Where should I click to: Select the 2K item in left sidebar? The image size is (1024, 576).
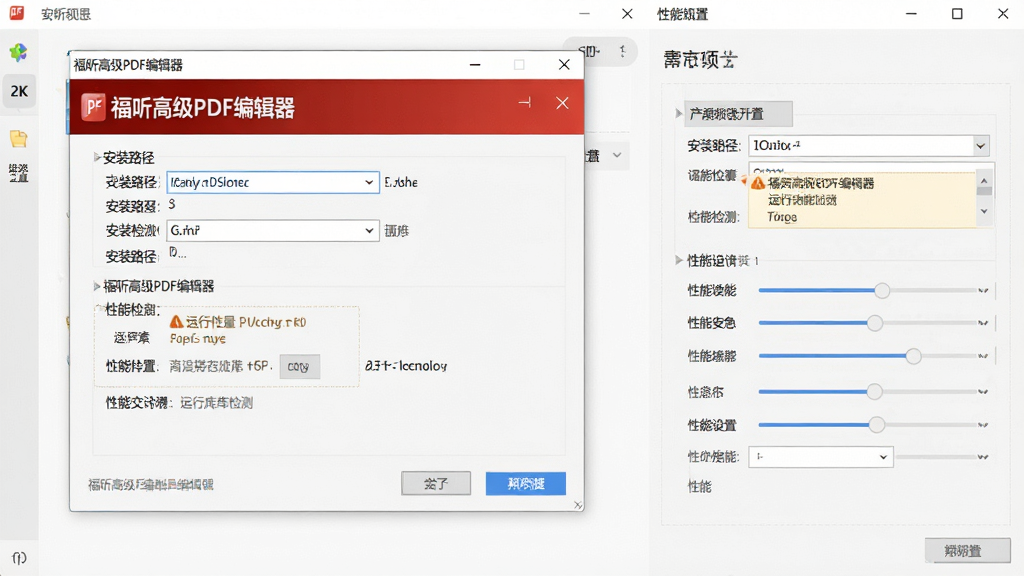coord(19,91)
